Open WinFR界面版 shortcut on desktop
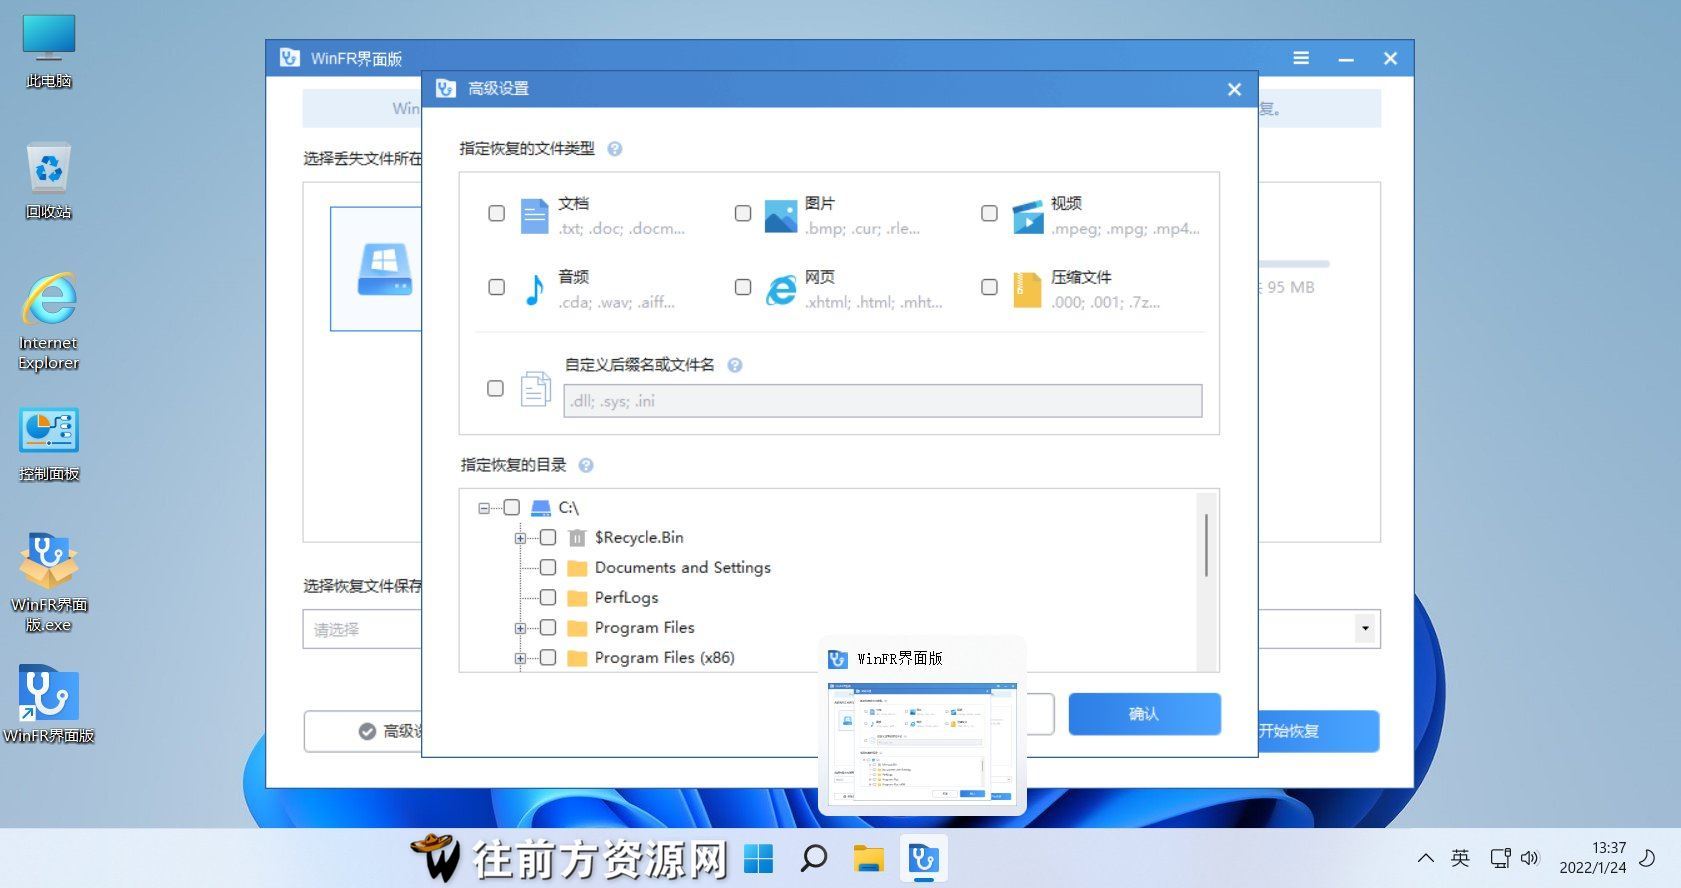 (48, 705)
